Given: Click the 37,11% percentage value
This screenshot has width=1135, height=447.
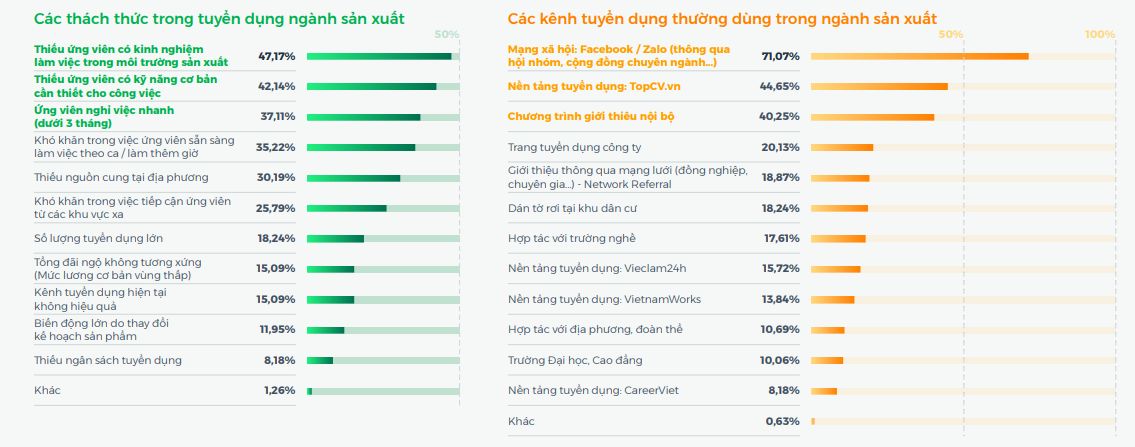Looking at the screenshot, I should tap(276, 116).
